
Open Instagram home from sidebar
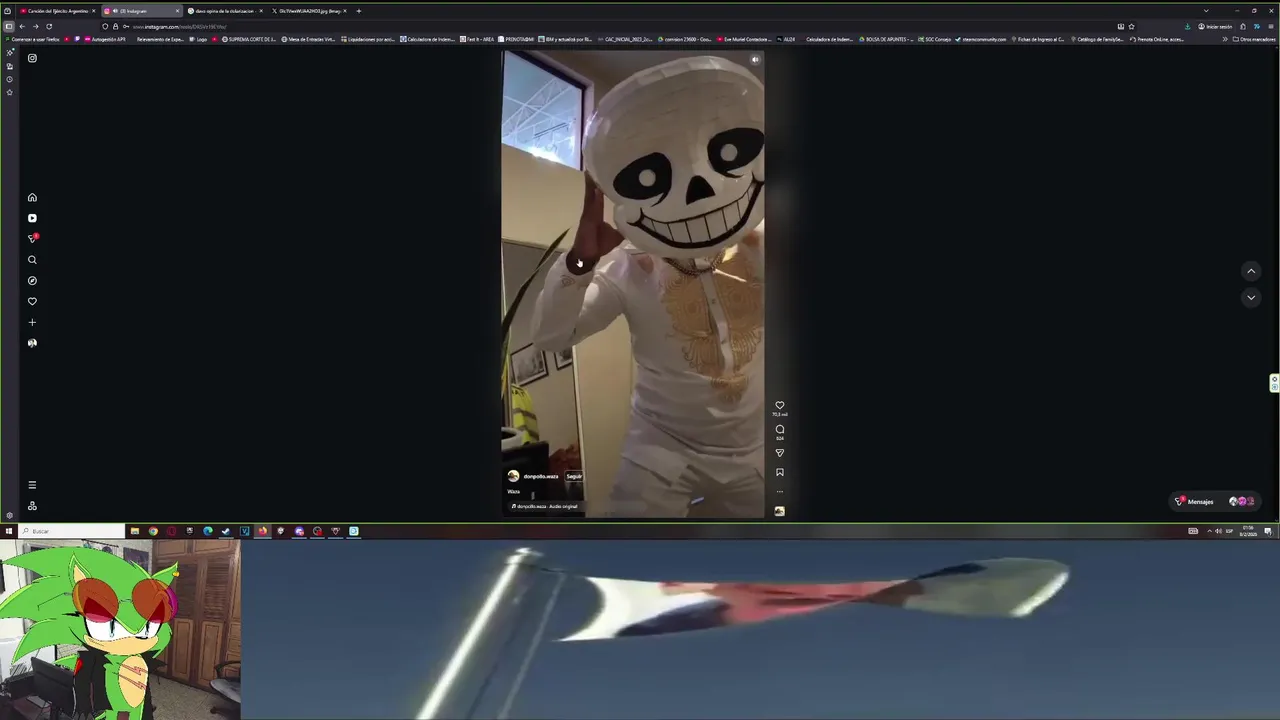[32, 197]
